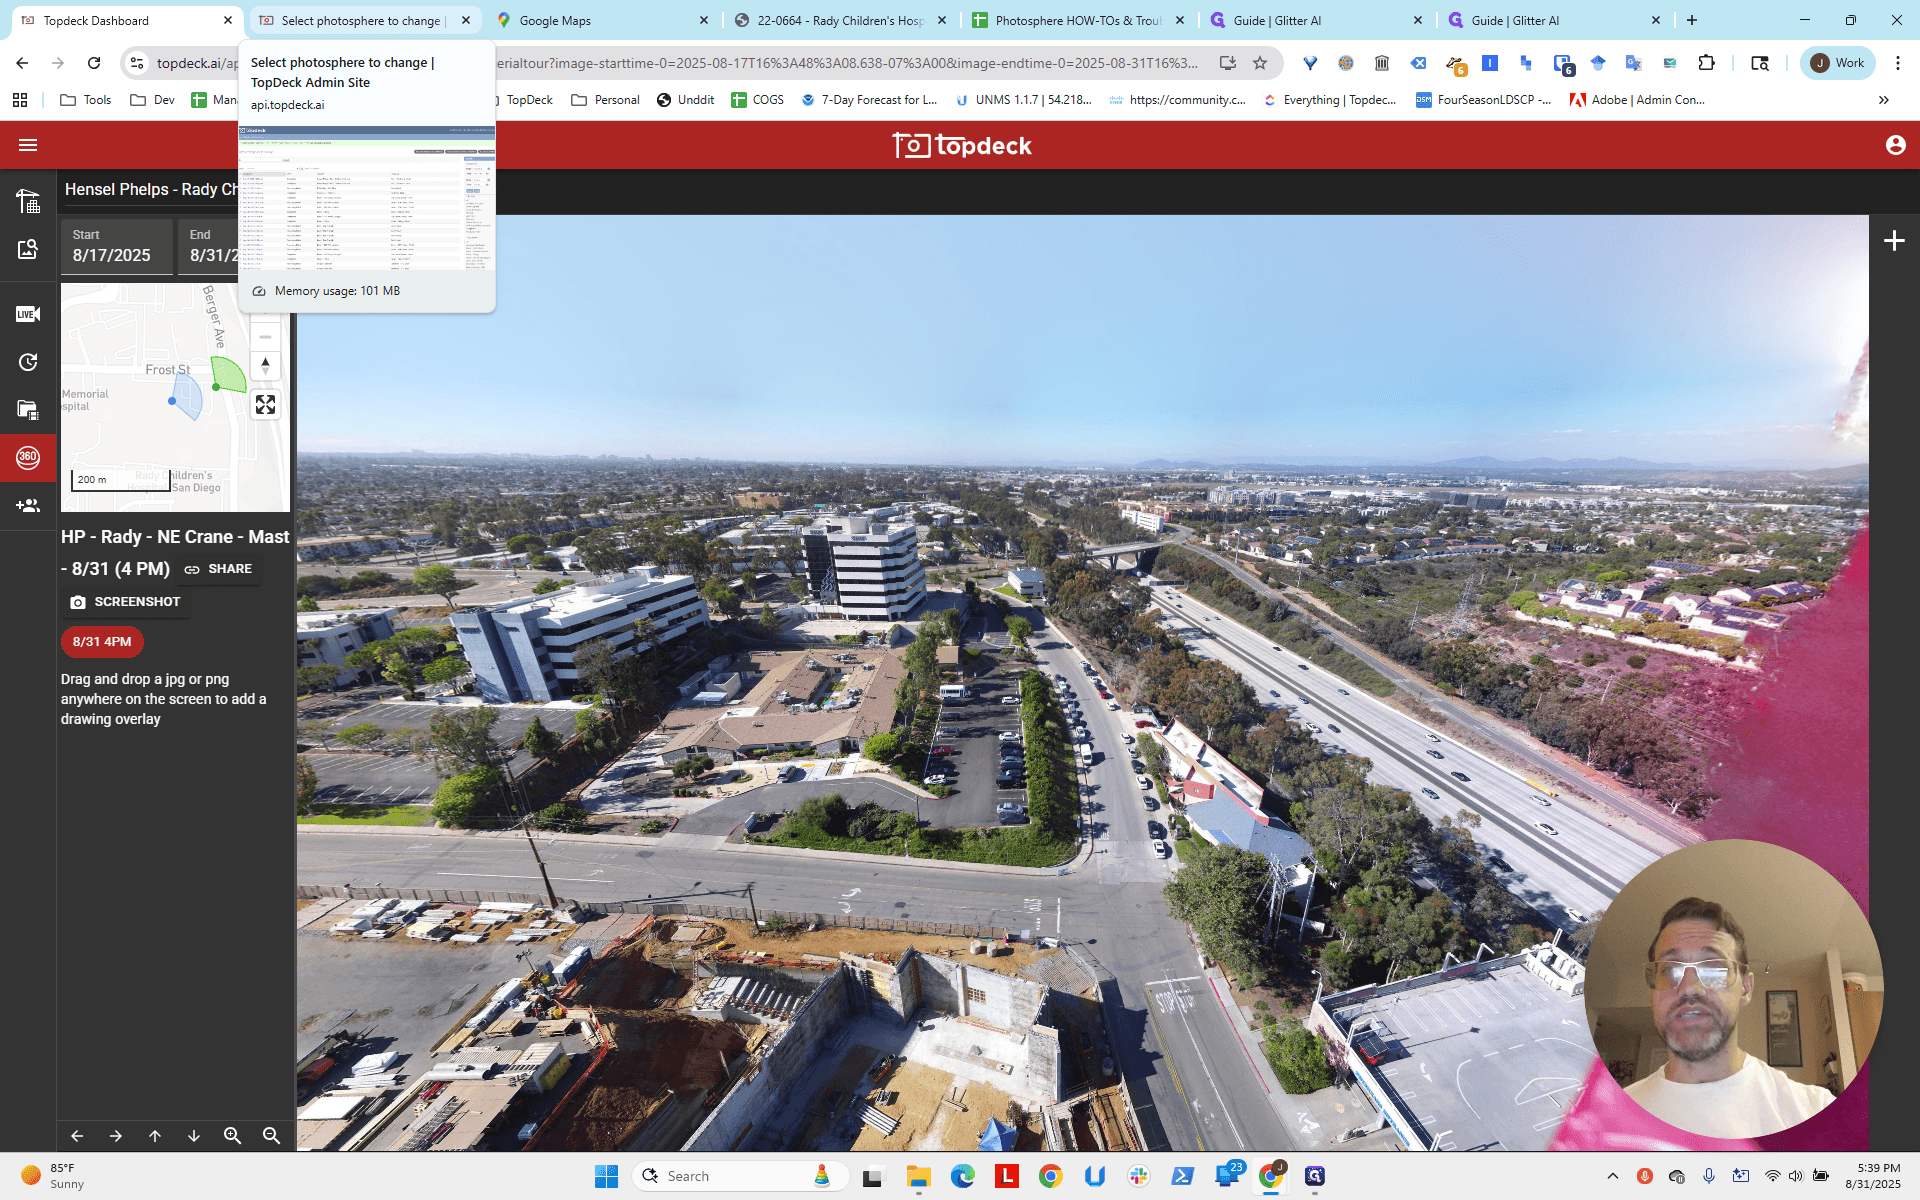Expand the hidden bookmarks chevron
The height and width of the screenshot is (1200, 1920).
click(x=1884, y=100)
